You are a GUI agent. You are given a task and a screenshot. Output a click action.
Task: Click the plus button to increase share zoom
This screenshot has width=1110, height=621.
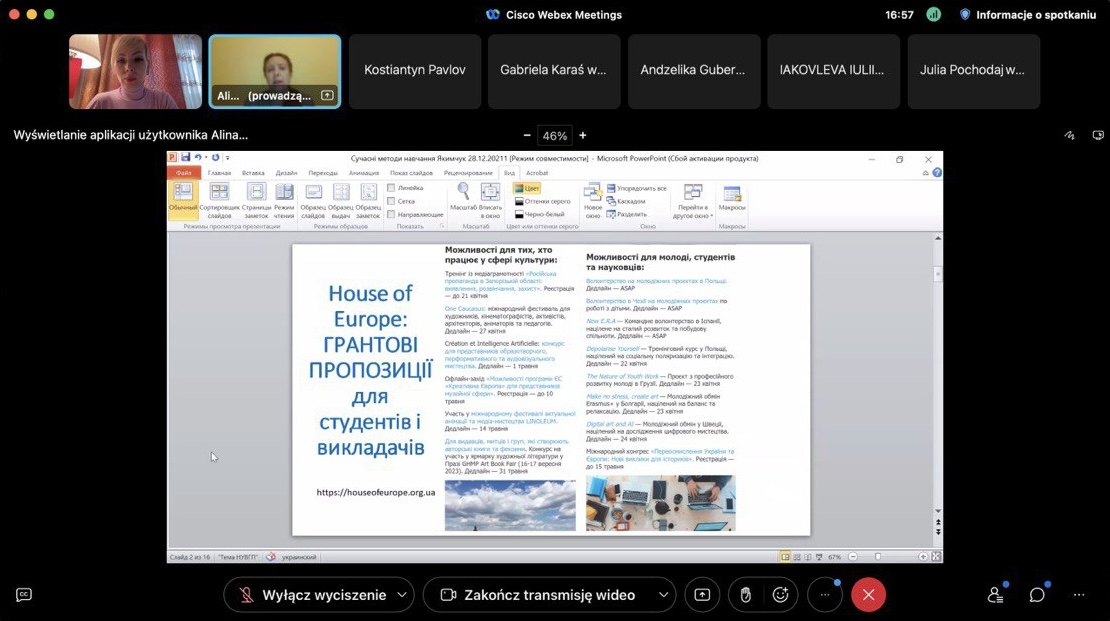[x=583, y=135]
